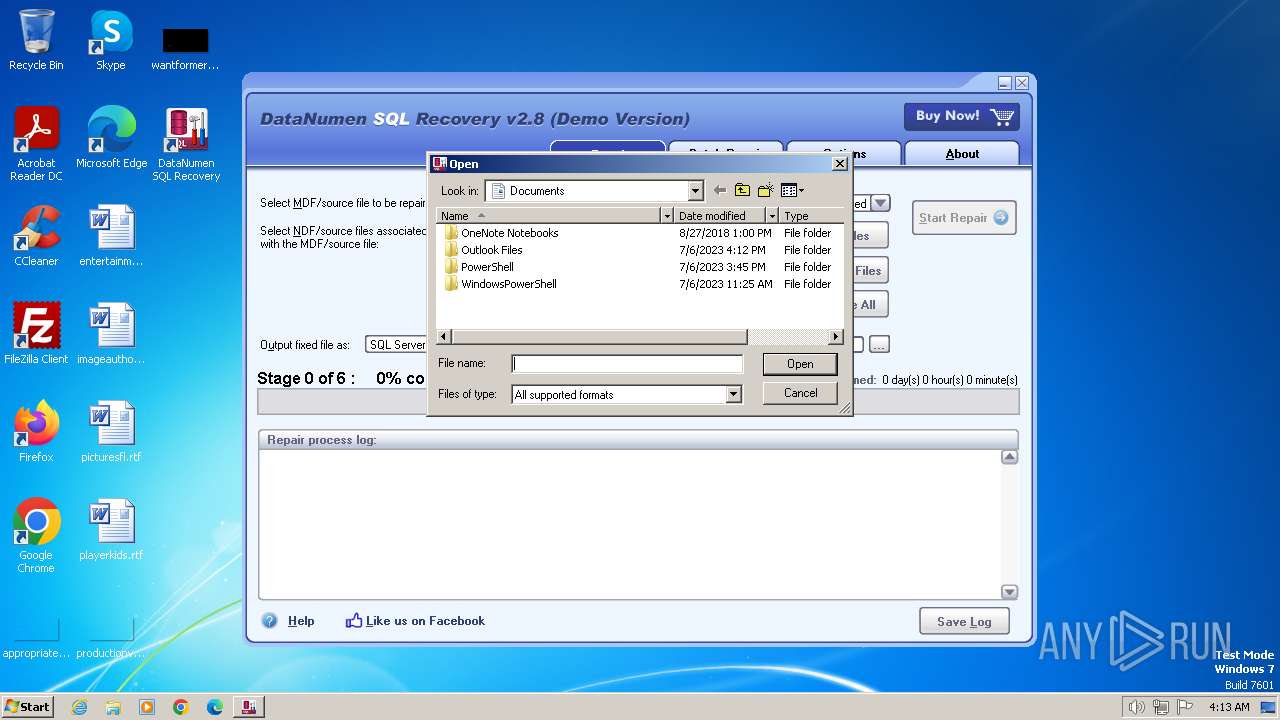Expand the view menu dropdown arrow

point(801,191)
